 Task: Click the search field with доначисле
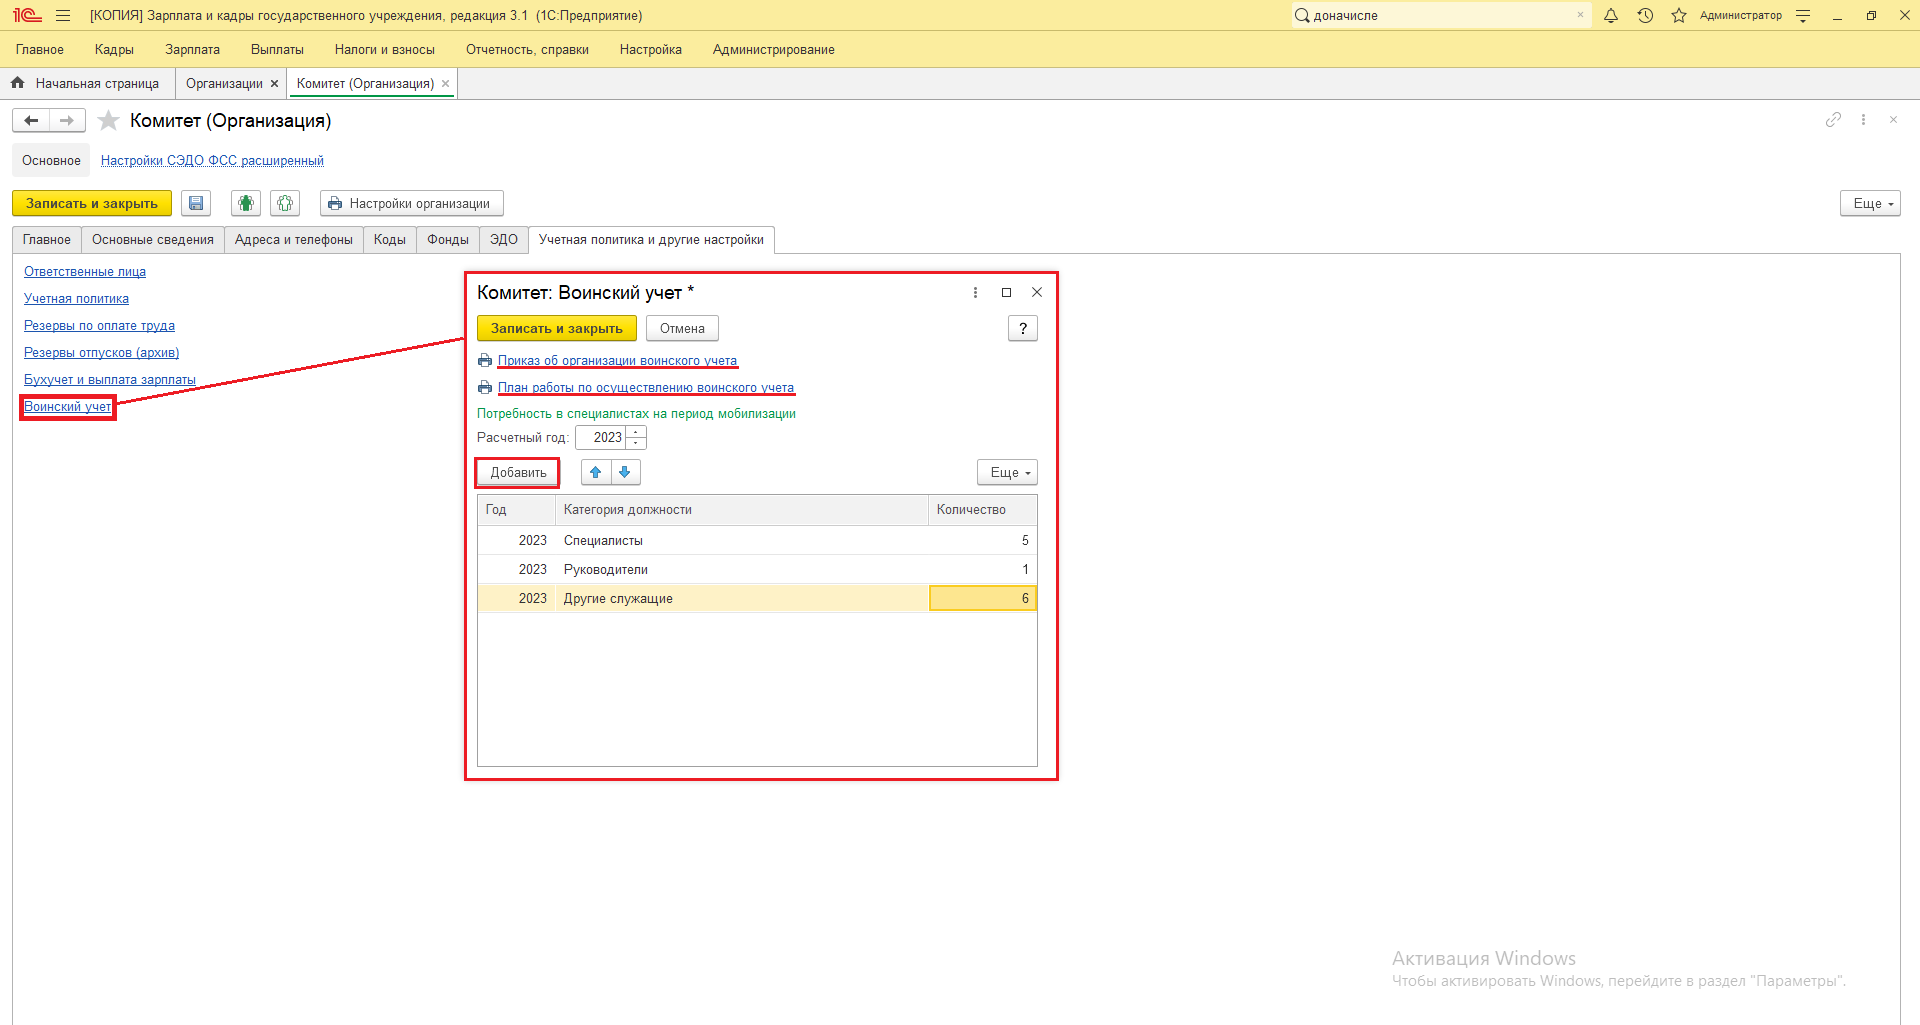(1441, 16)
